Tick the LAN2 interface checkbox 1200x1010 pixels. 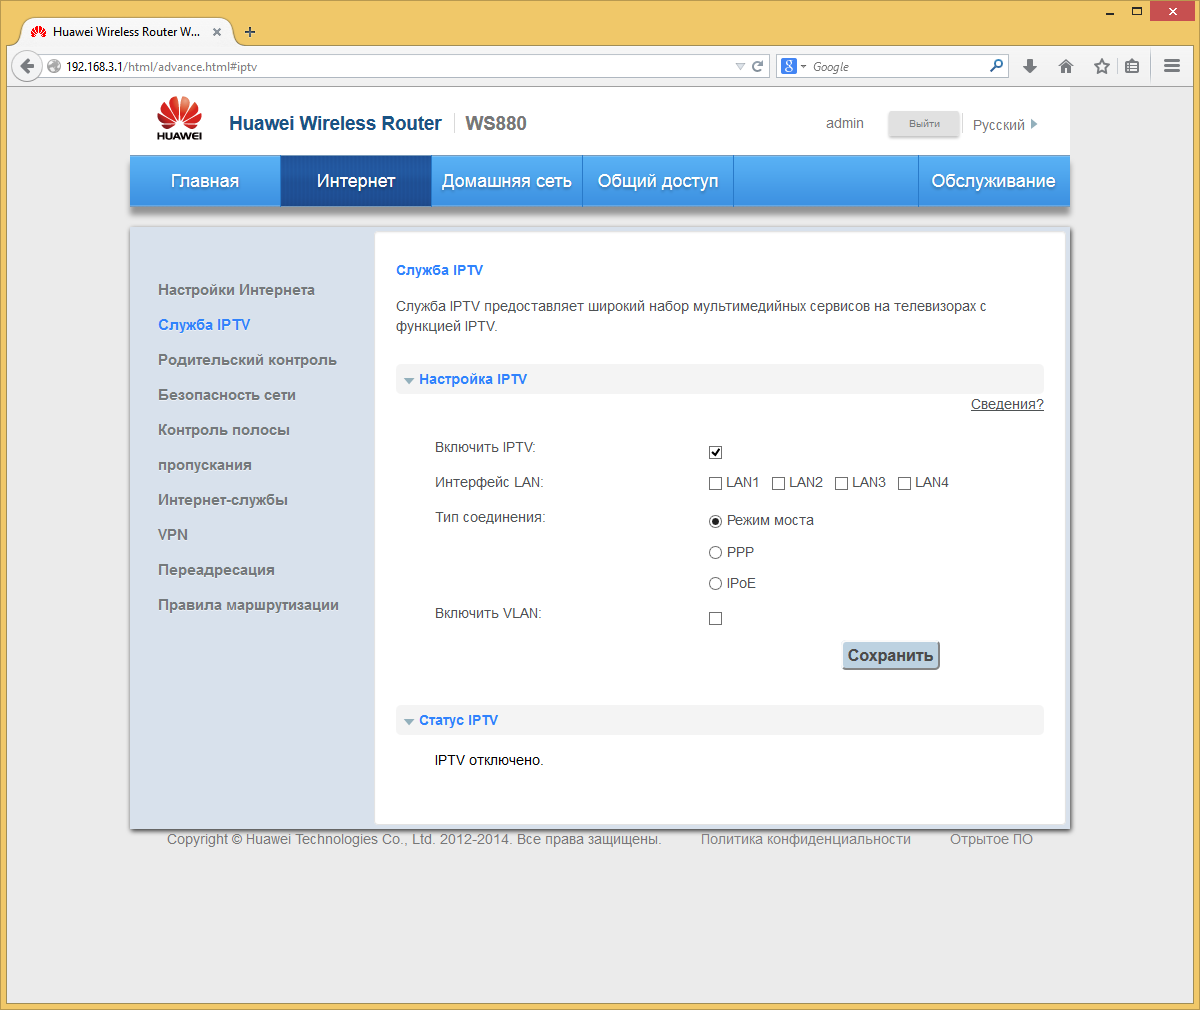pos(778,483)
